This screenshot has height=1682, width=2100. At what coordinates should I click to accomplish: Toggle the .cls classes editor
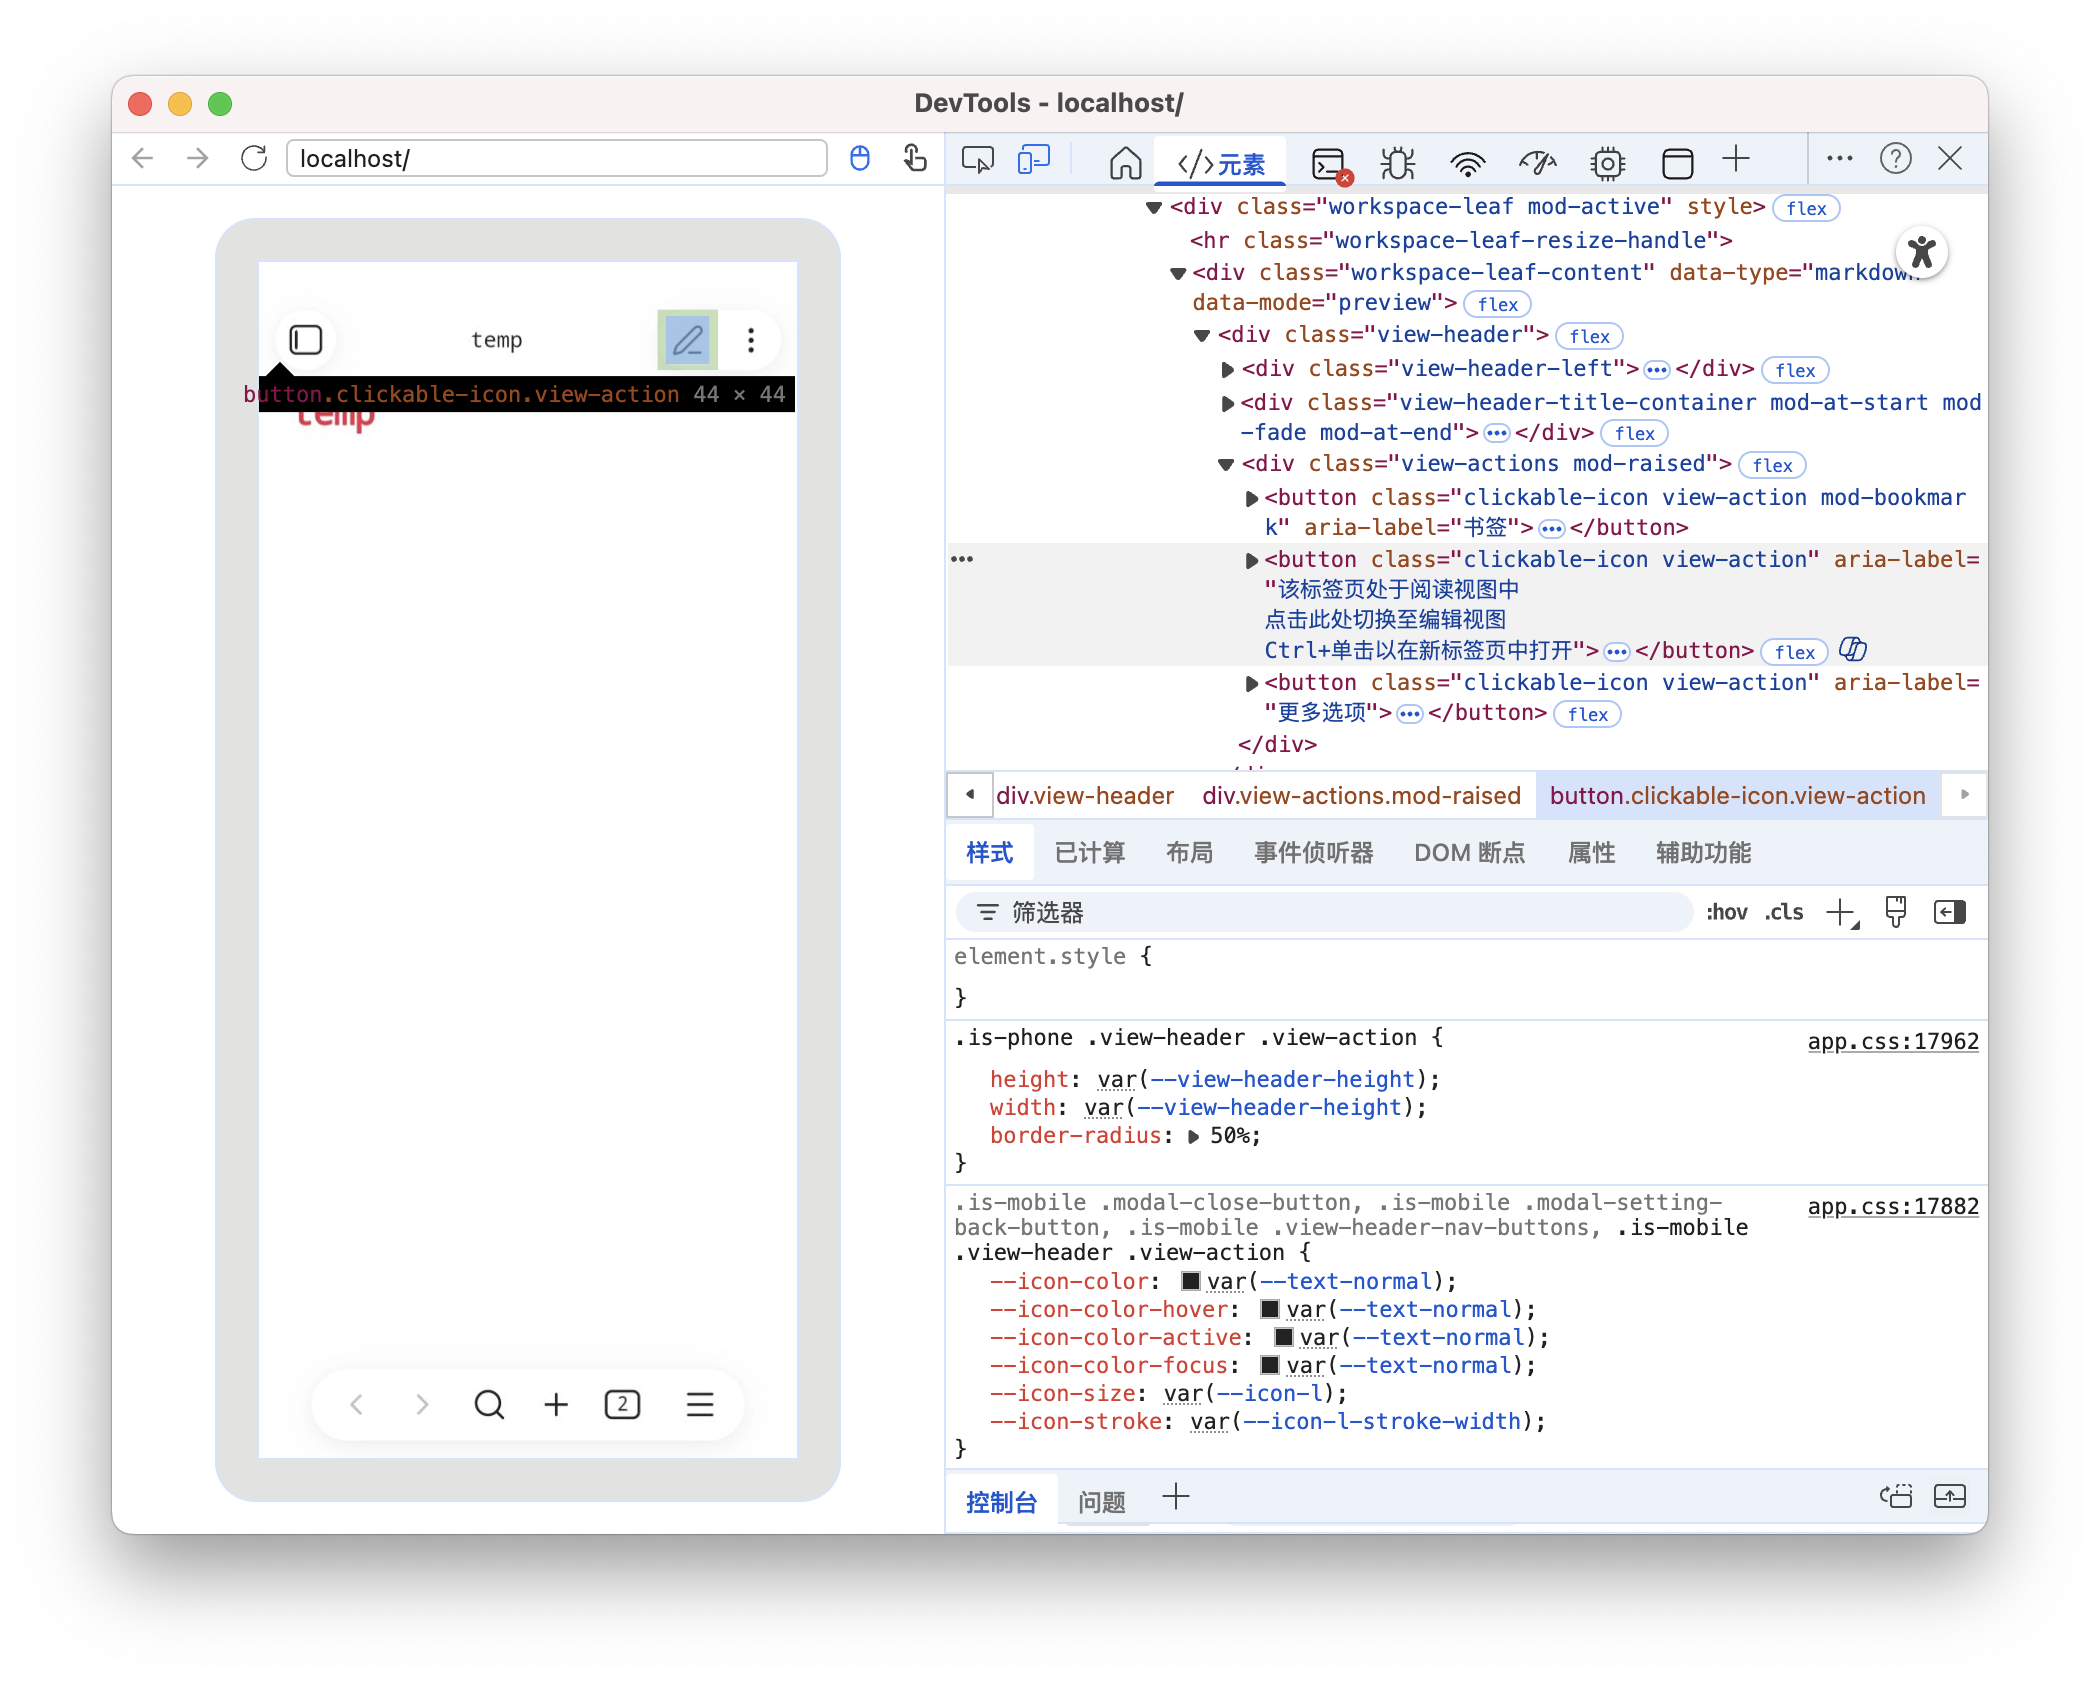click(1784, 912)
